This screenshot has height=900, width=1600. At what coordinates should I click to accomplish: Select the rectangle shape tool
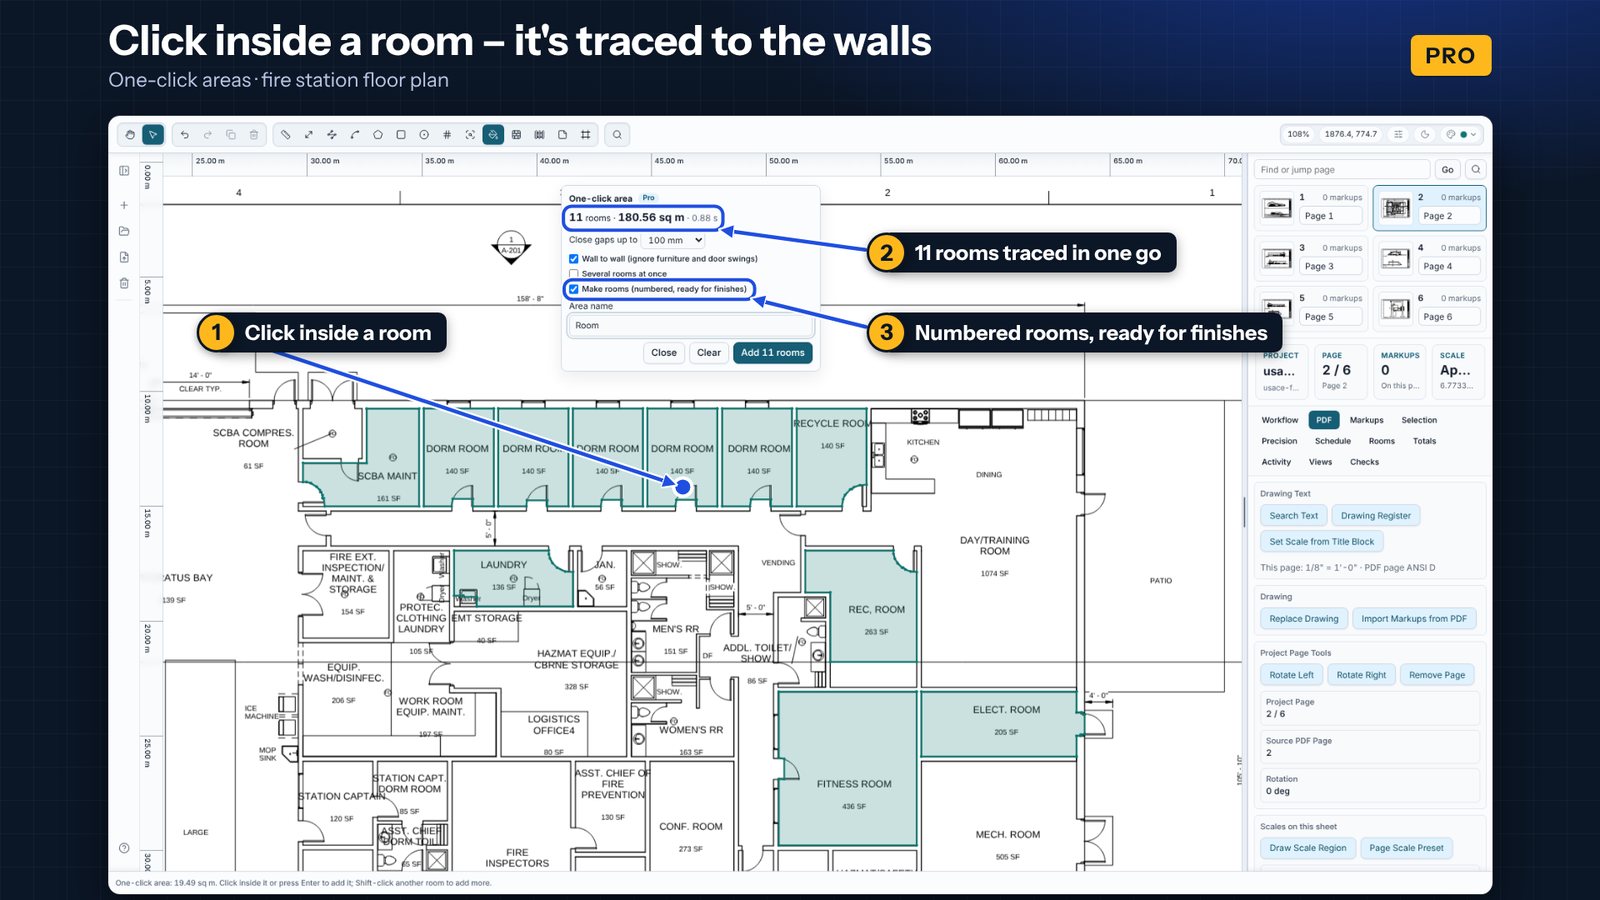tap(401, 135)
